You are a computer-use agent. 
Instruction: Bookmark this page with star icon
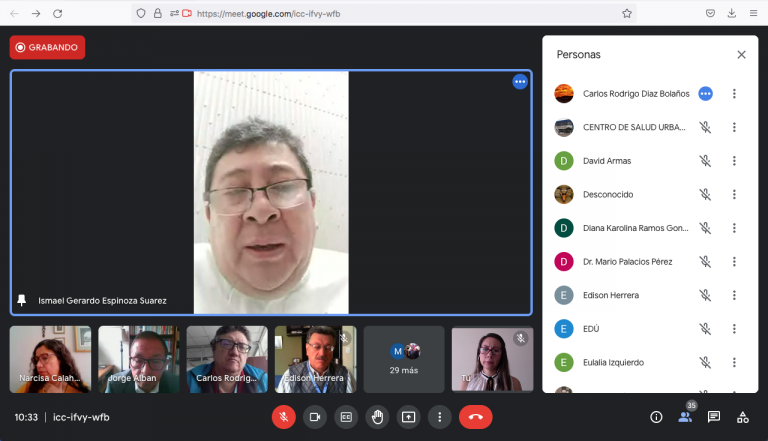click(x=627, y=14)
